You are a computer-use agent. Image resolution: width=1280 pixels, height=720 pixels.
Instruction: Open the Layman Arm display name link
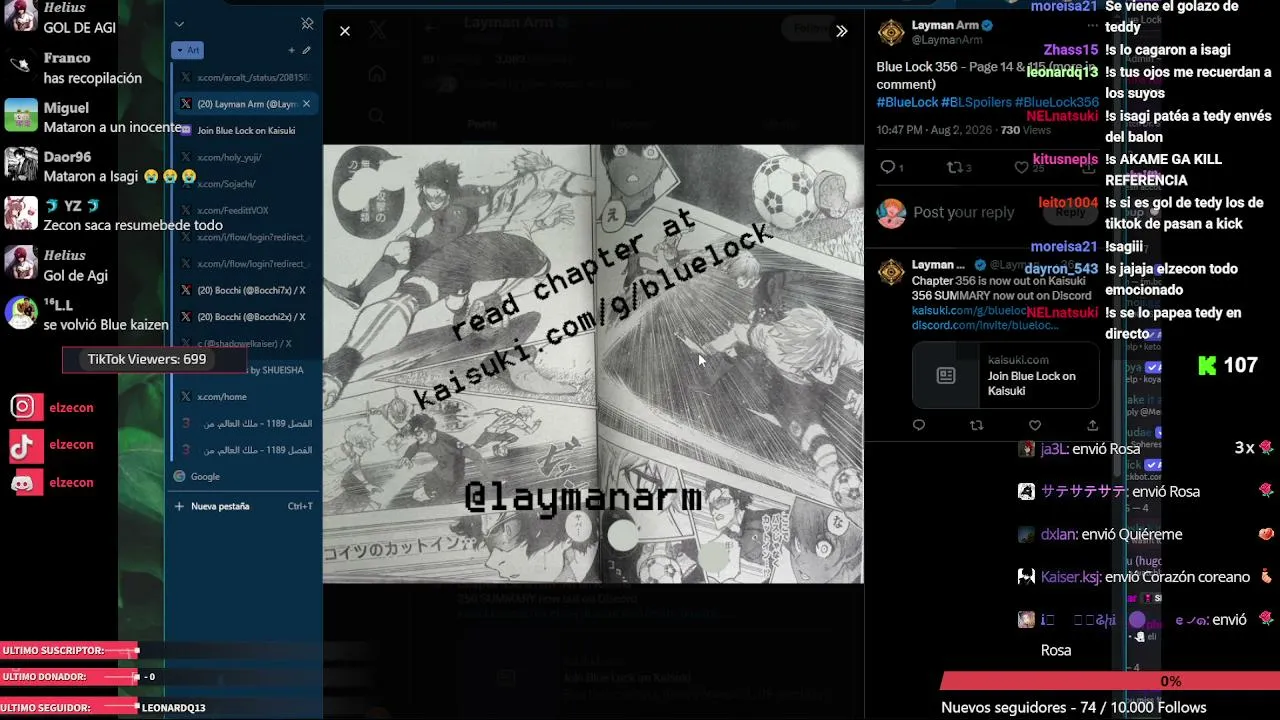[944, 25]
